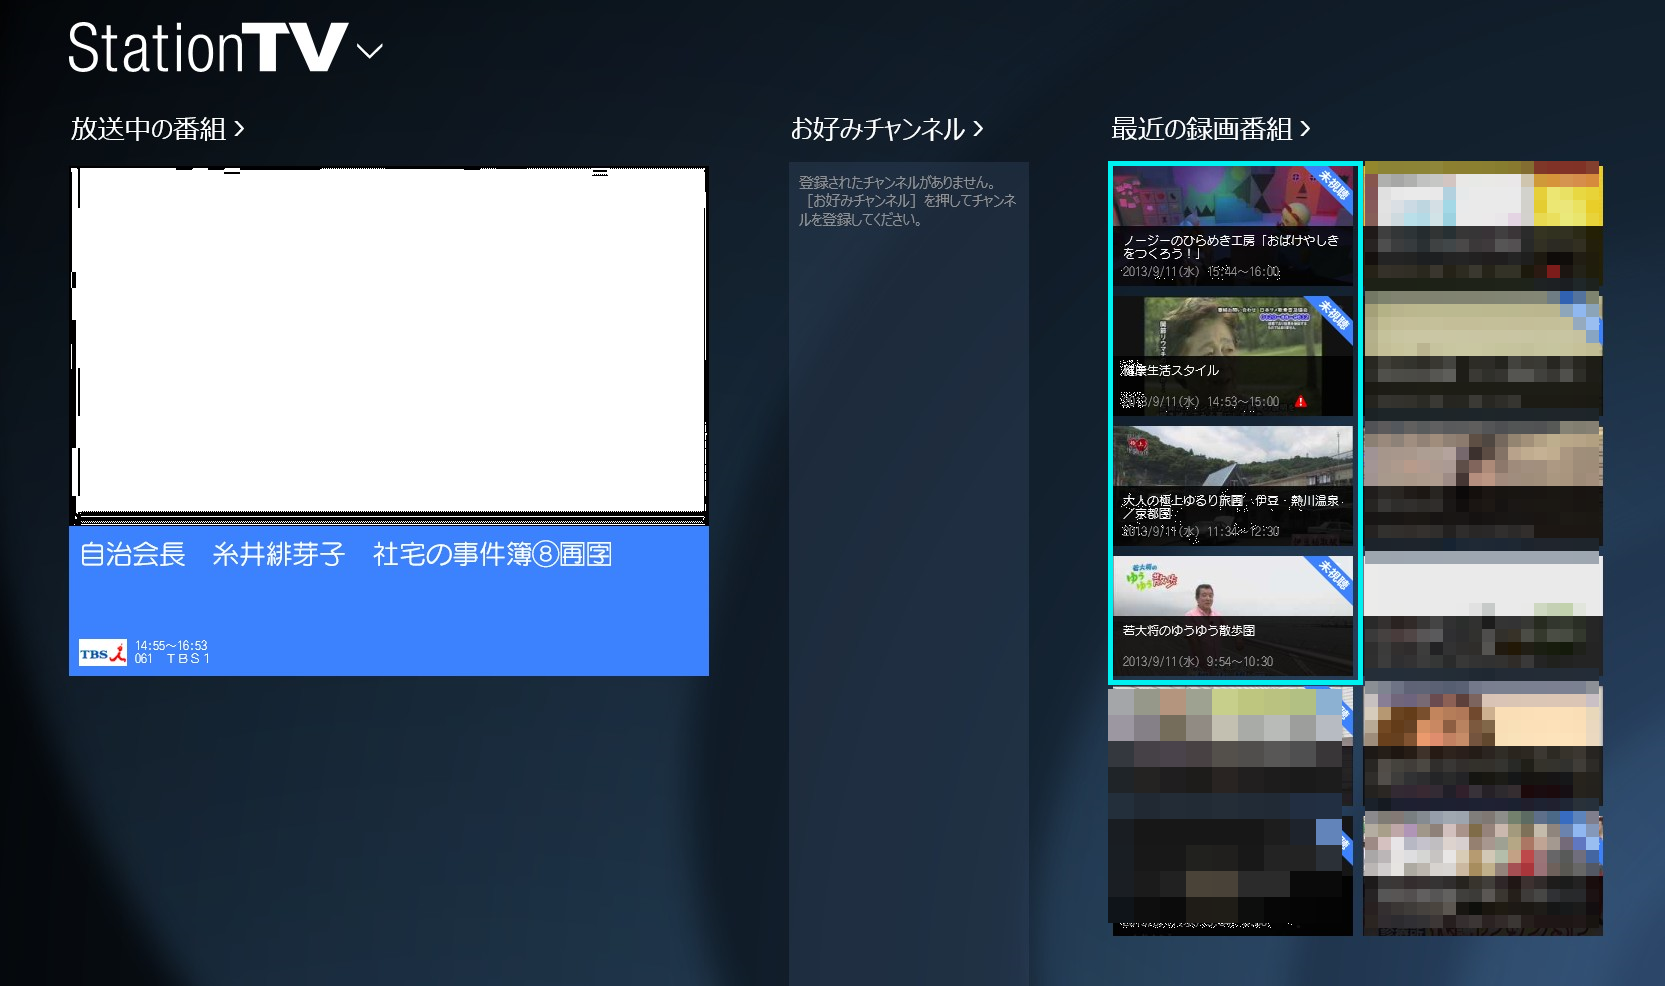Open the 放送中の番組 section
Image resolution: width=1665 pixels, height=986 pixels.
tap(158, 129)
